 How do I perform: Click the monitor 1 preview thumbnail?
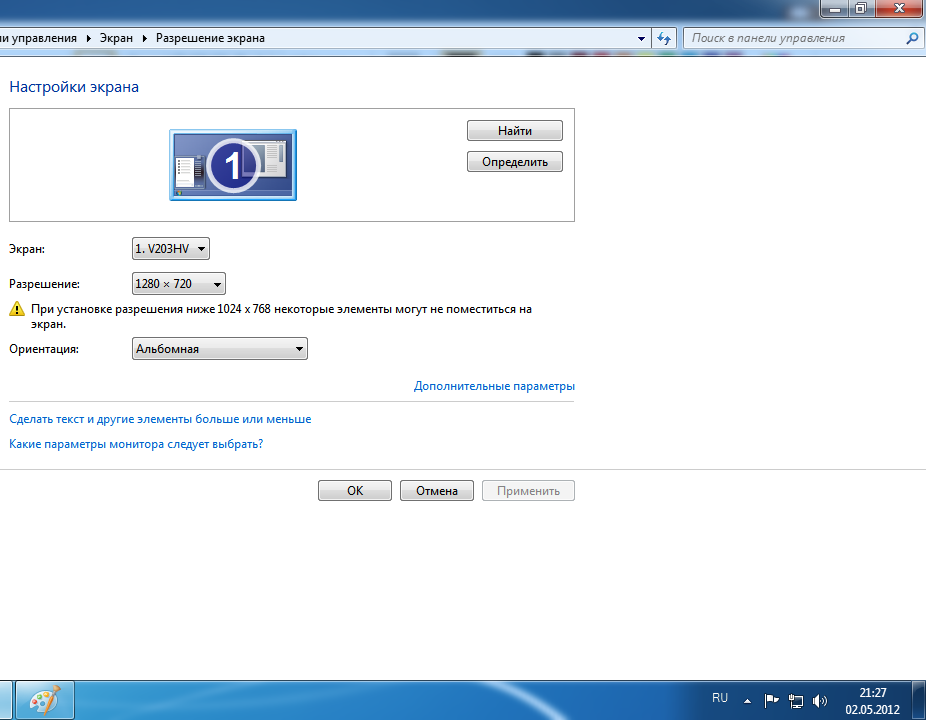[x=233, y=165]
